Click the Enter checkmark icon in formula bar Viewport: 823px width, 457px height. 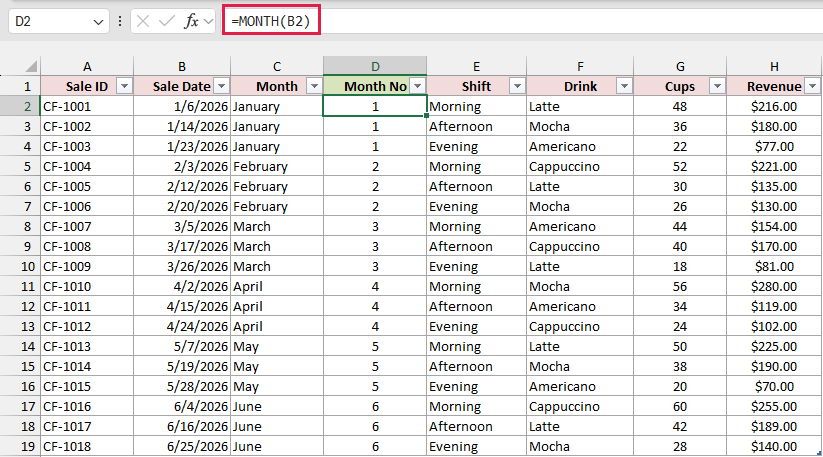click(166, 21)
